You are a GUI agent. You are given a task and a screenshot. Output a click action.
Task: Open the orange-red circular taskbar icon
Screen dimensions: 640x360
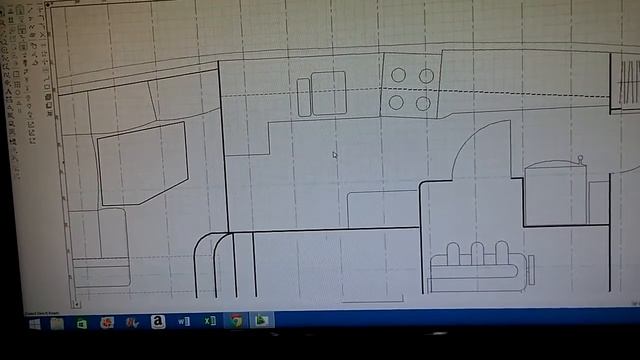point(107,323)
